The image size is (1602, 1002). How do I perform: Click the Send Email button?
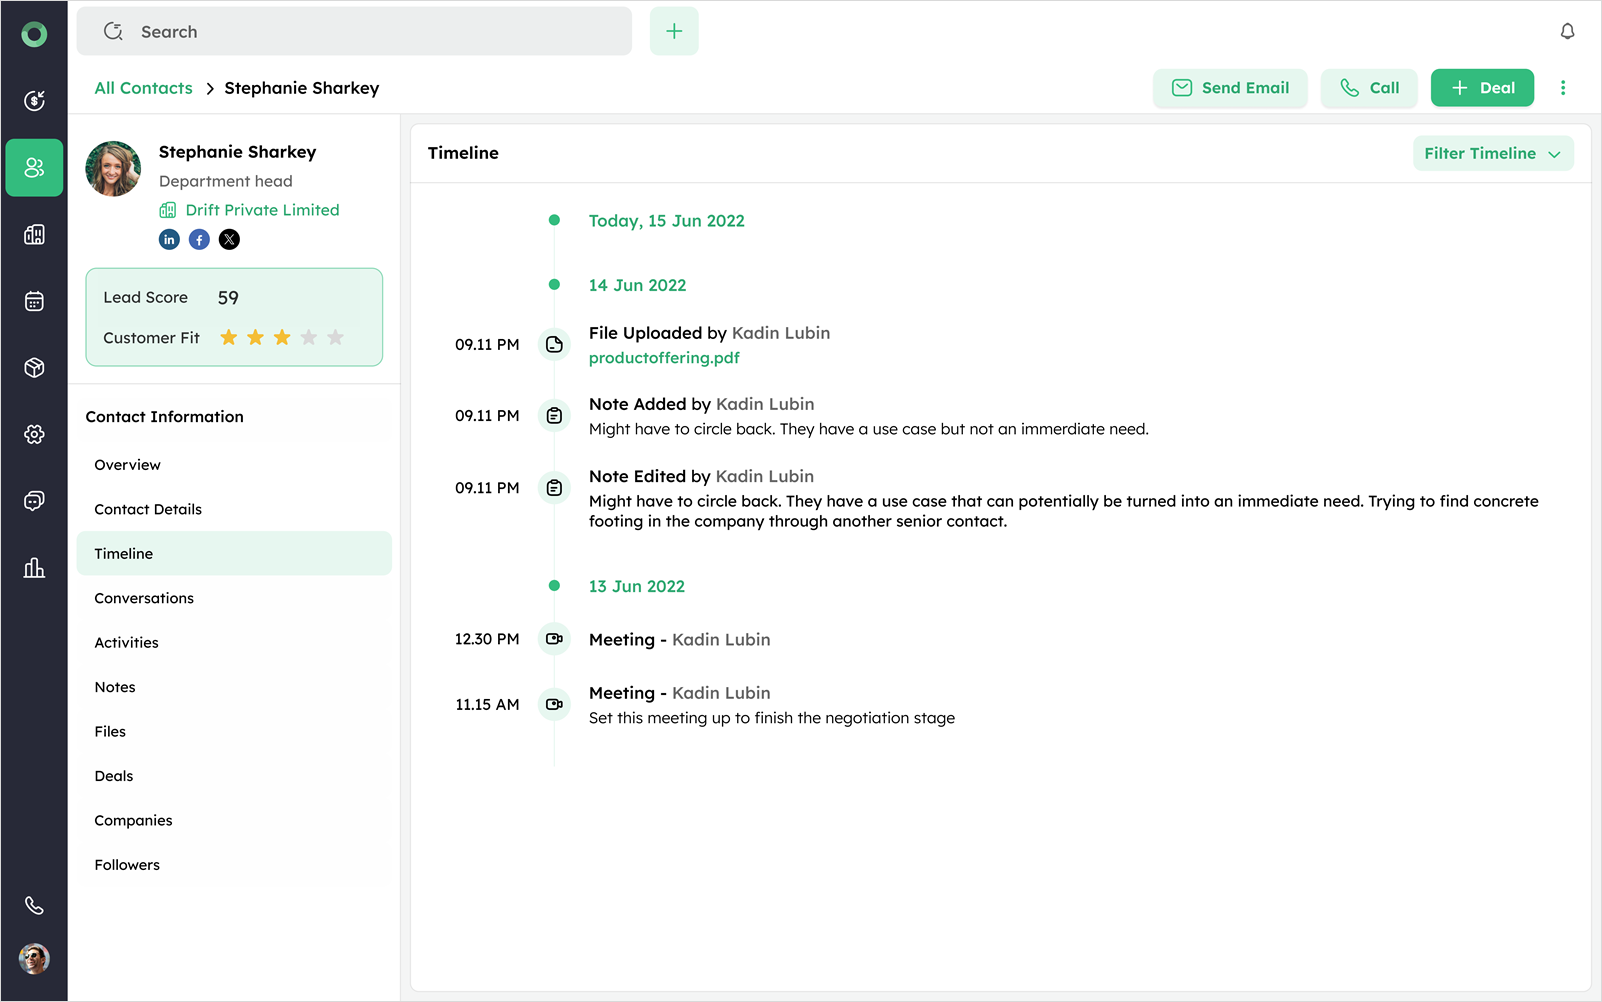[x=1229, y=88]
